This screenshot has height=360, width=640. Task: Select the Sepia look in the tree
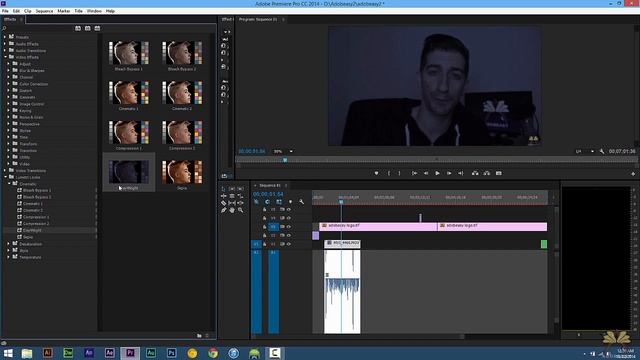(28, 237)
